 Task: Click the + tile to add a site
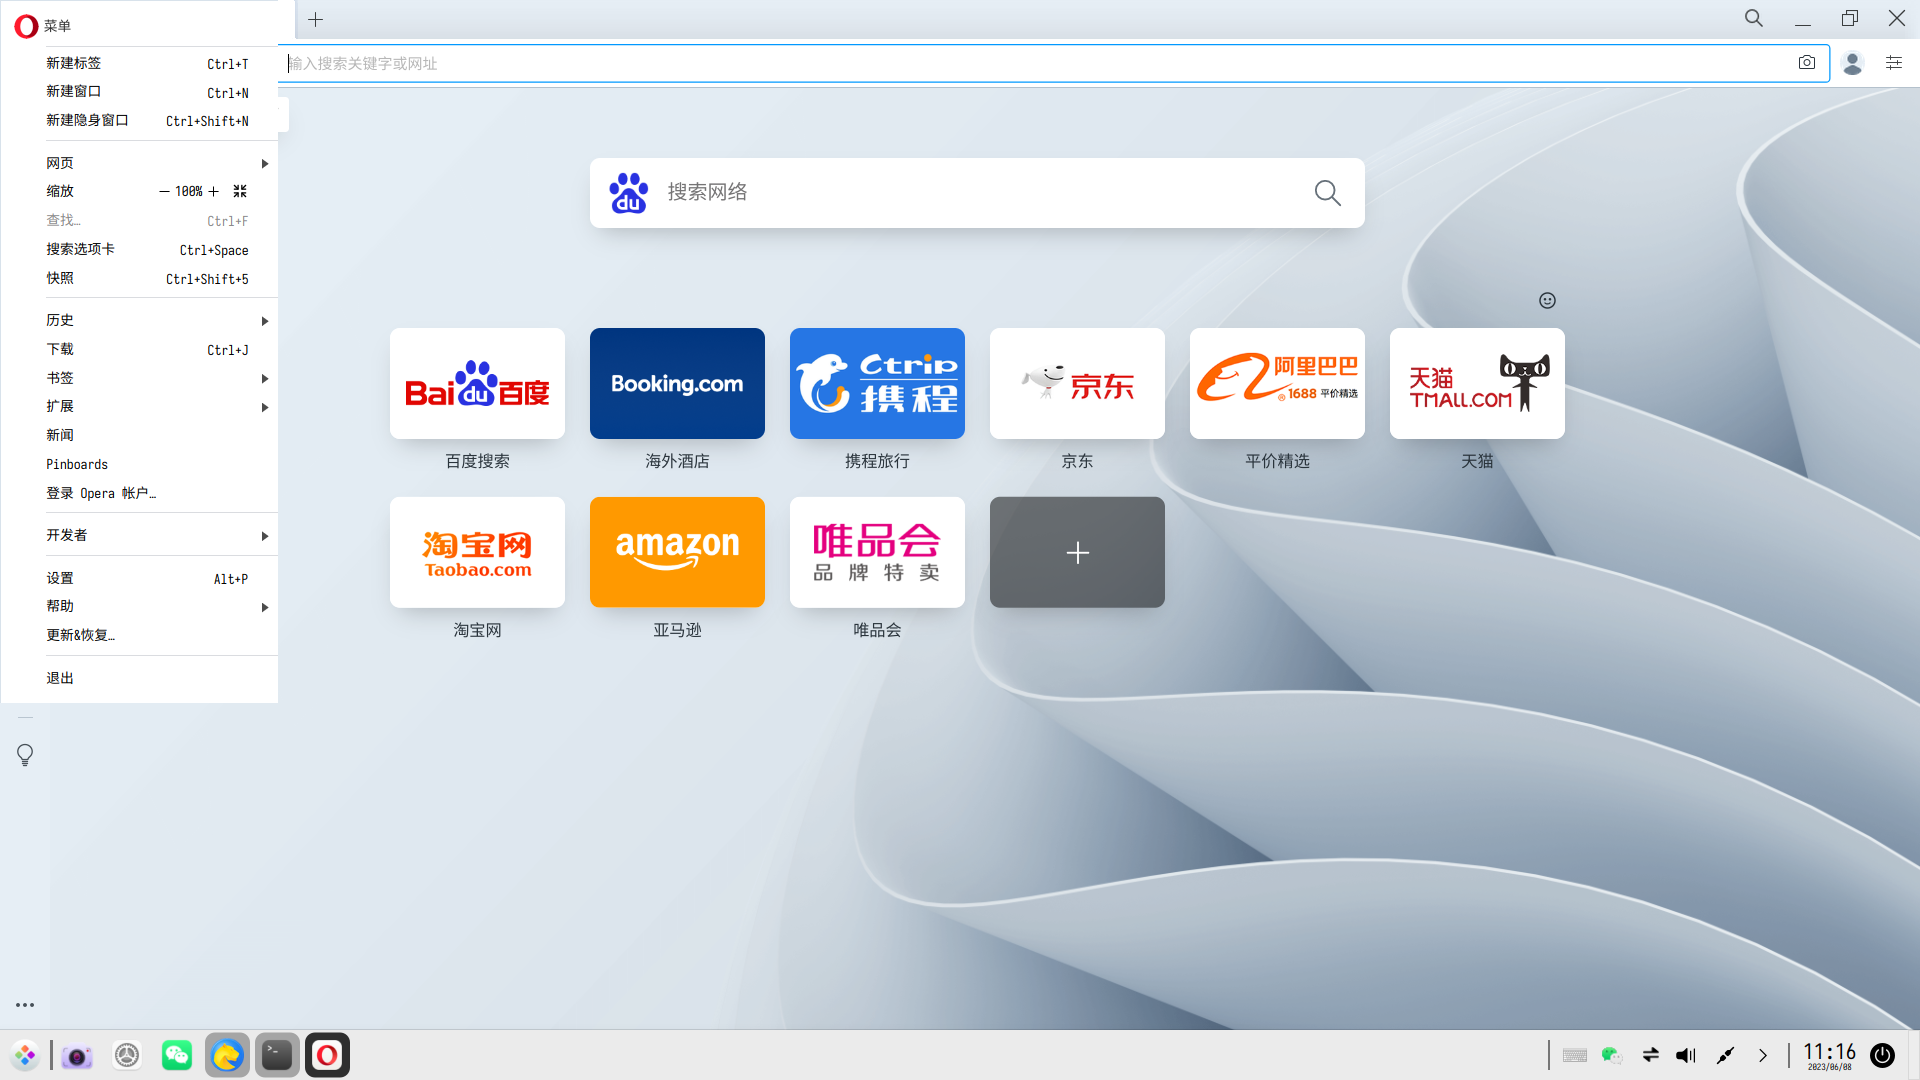(1077, 552)
